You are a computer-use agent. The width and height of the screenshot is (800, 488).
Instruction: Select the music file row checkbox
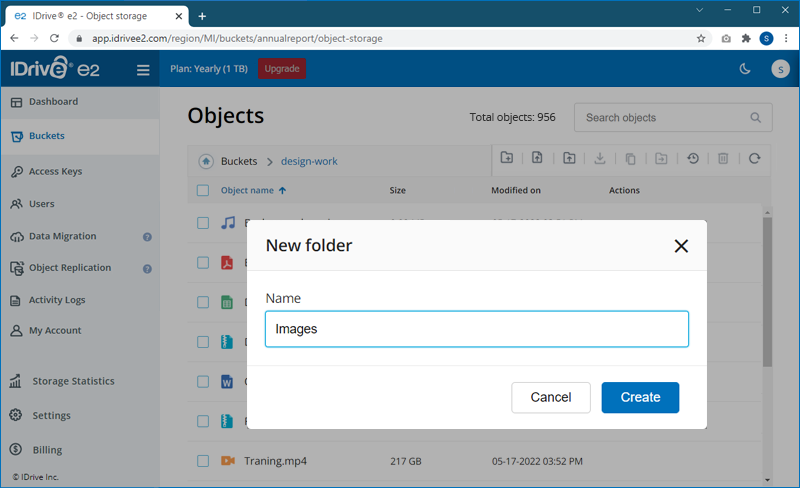(x=203, y=223)
